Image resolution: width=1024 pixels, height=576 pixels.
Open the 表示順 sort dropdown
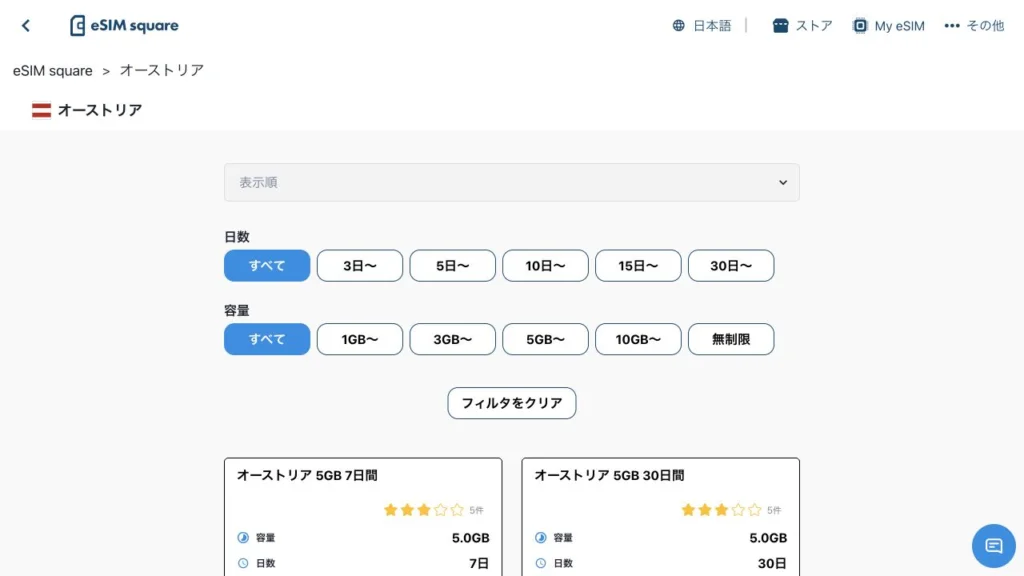[x=511, y=182]
